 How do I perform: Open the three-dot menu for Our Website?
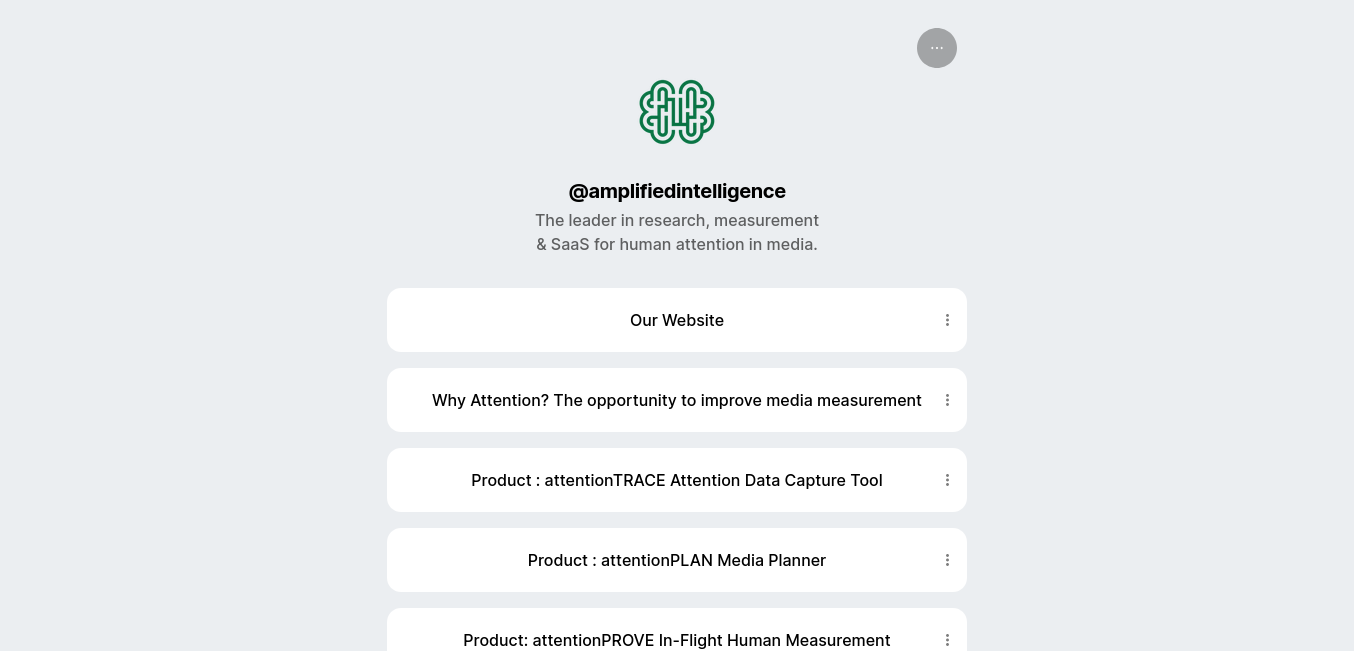947,320
